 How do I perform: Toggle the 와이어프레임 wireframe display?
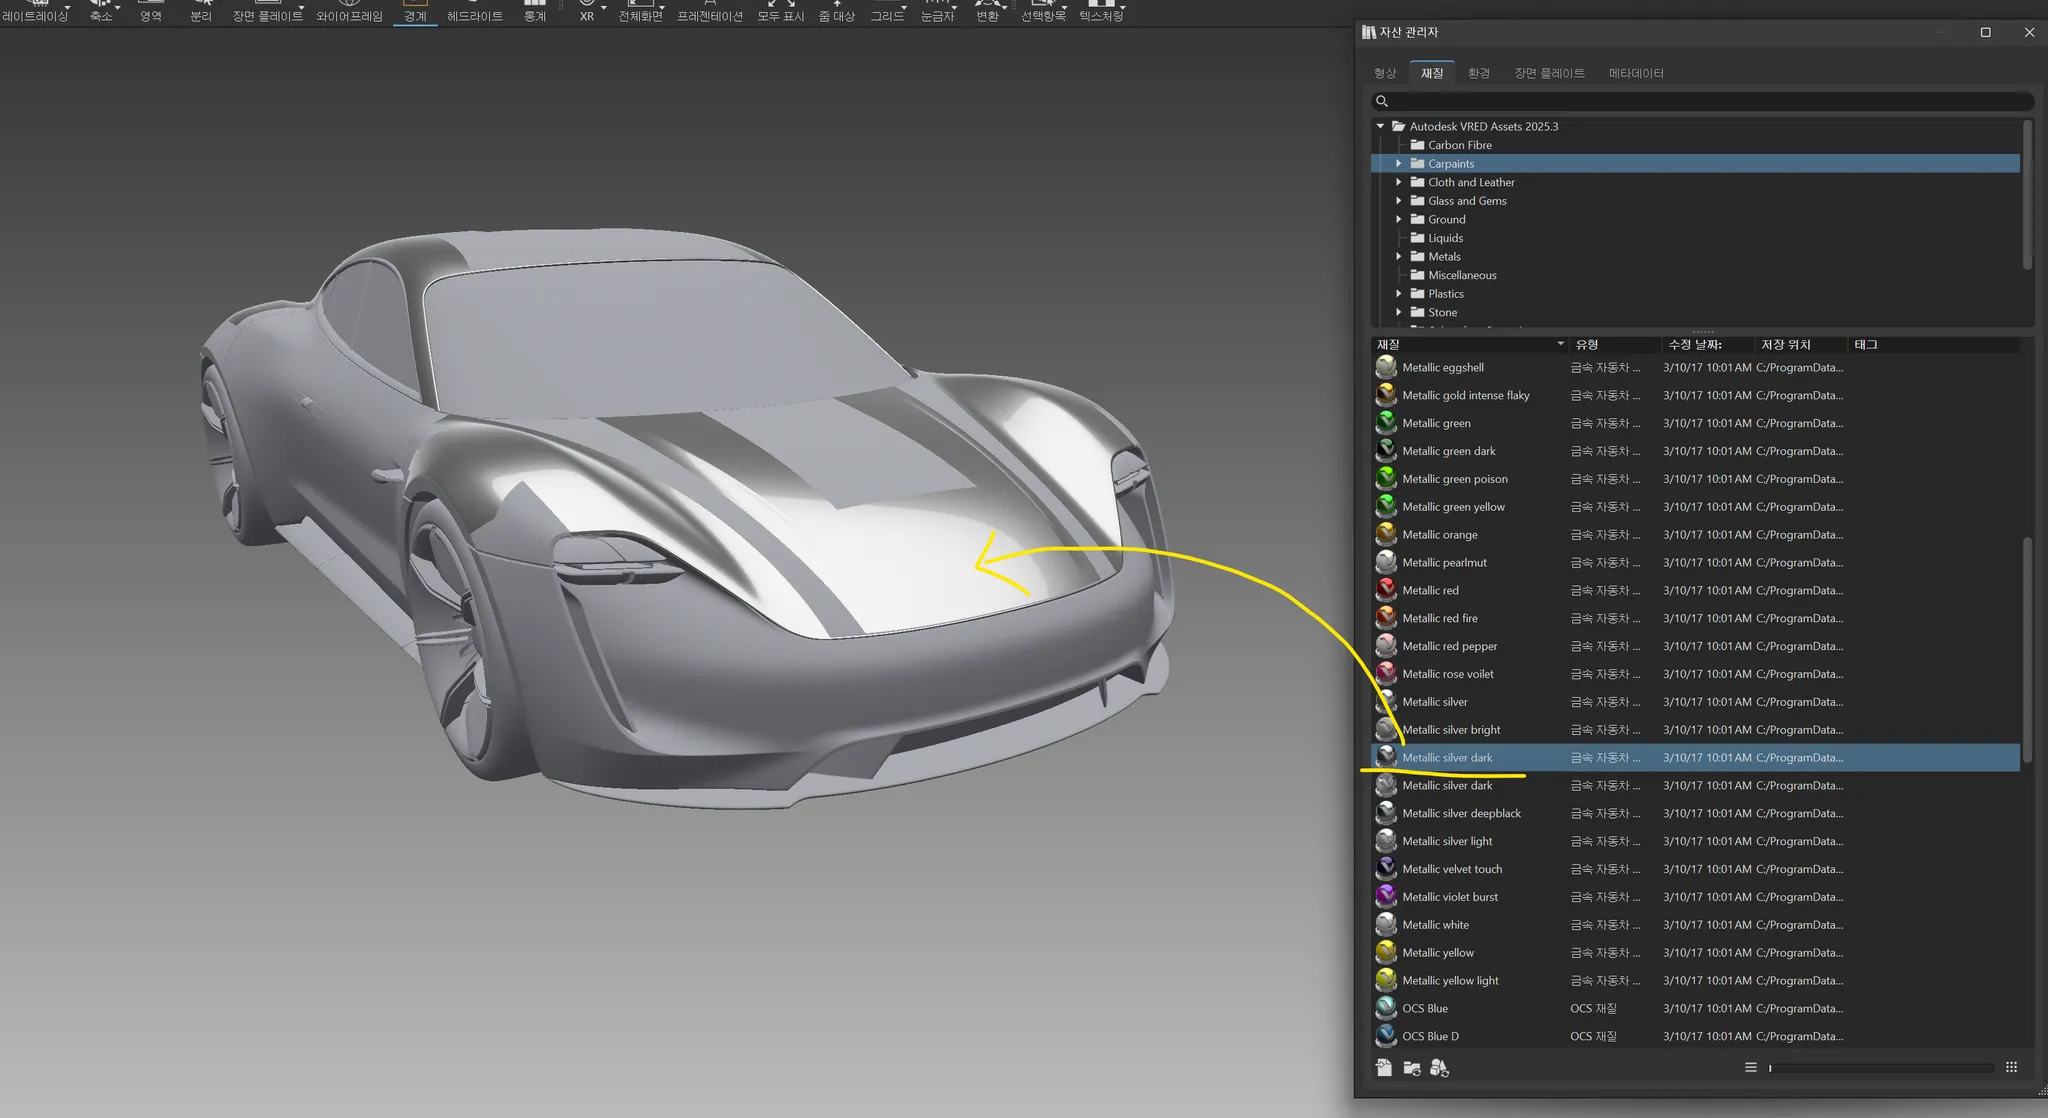tap(349, 12)
